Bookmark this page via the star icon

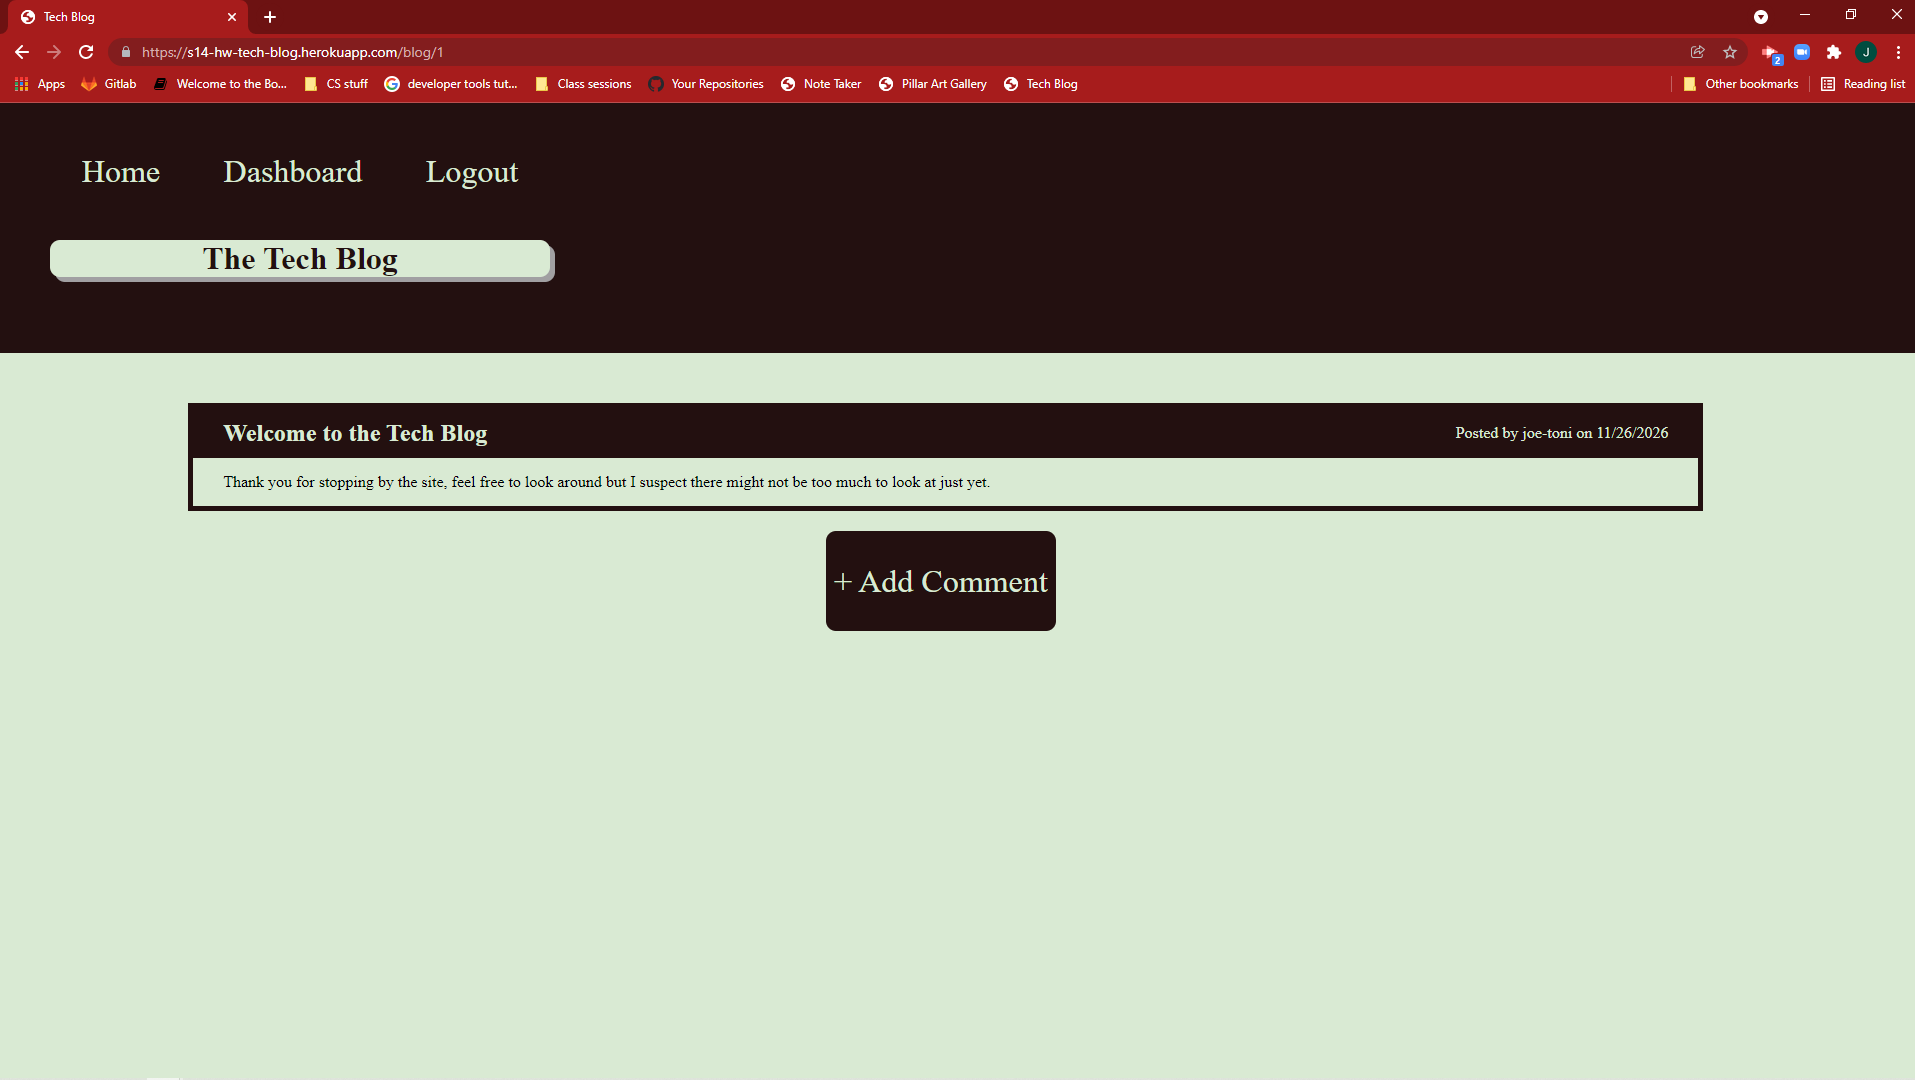1732,52
